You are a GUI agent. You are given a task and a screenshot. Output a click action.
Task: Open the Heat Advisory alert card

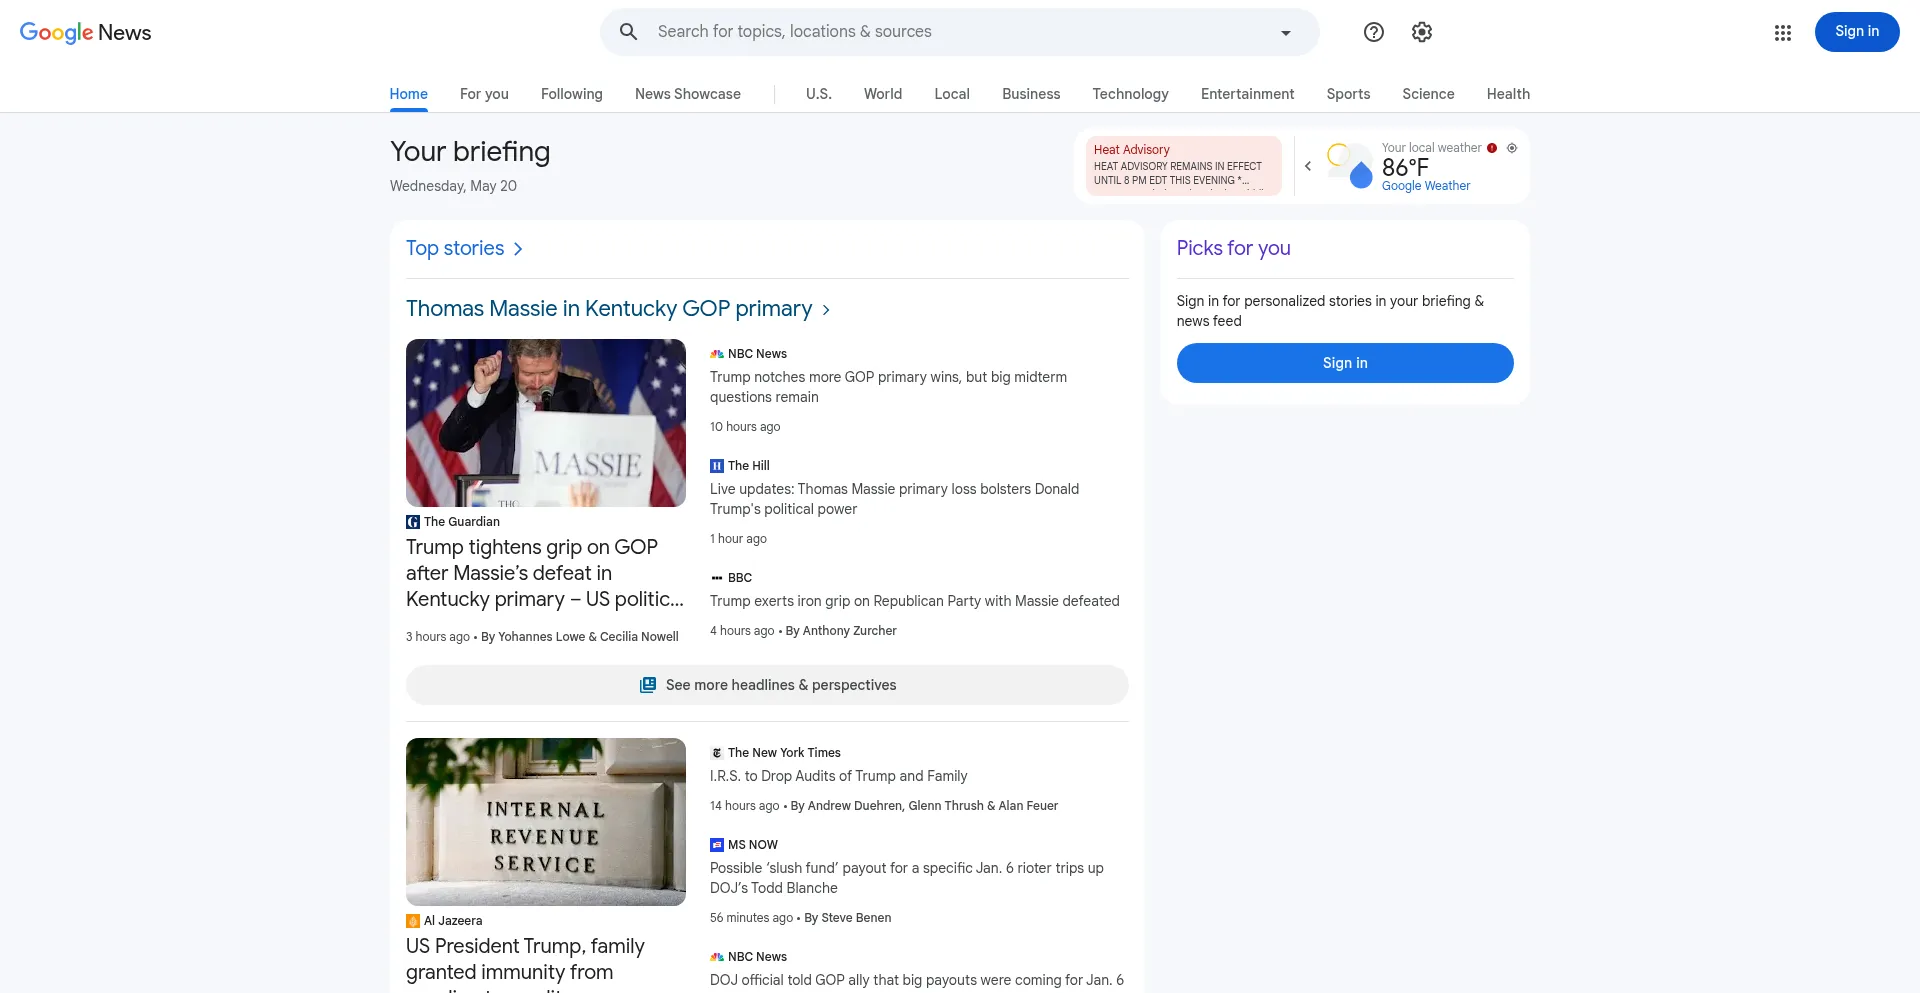(1184, 166)
